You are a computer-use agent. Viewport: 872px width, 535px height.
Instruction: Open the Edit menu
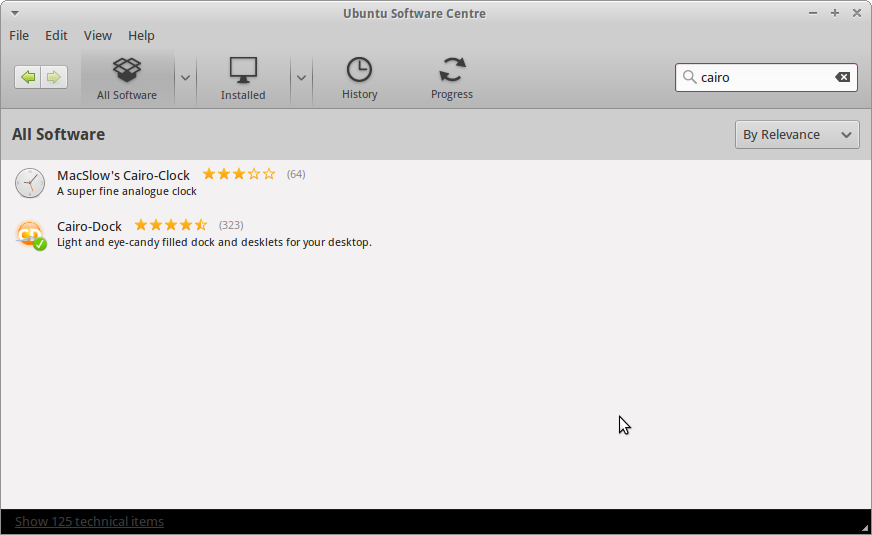point(56,36)
